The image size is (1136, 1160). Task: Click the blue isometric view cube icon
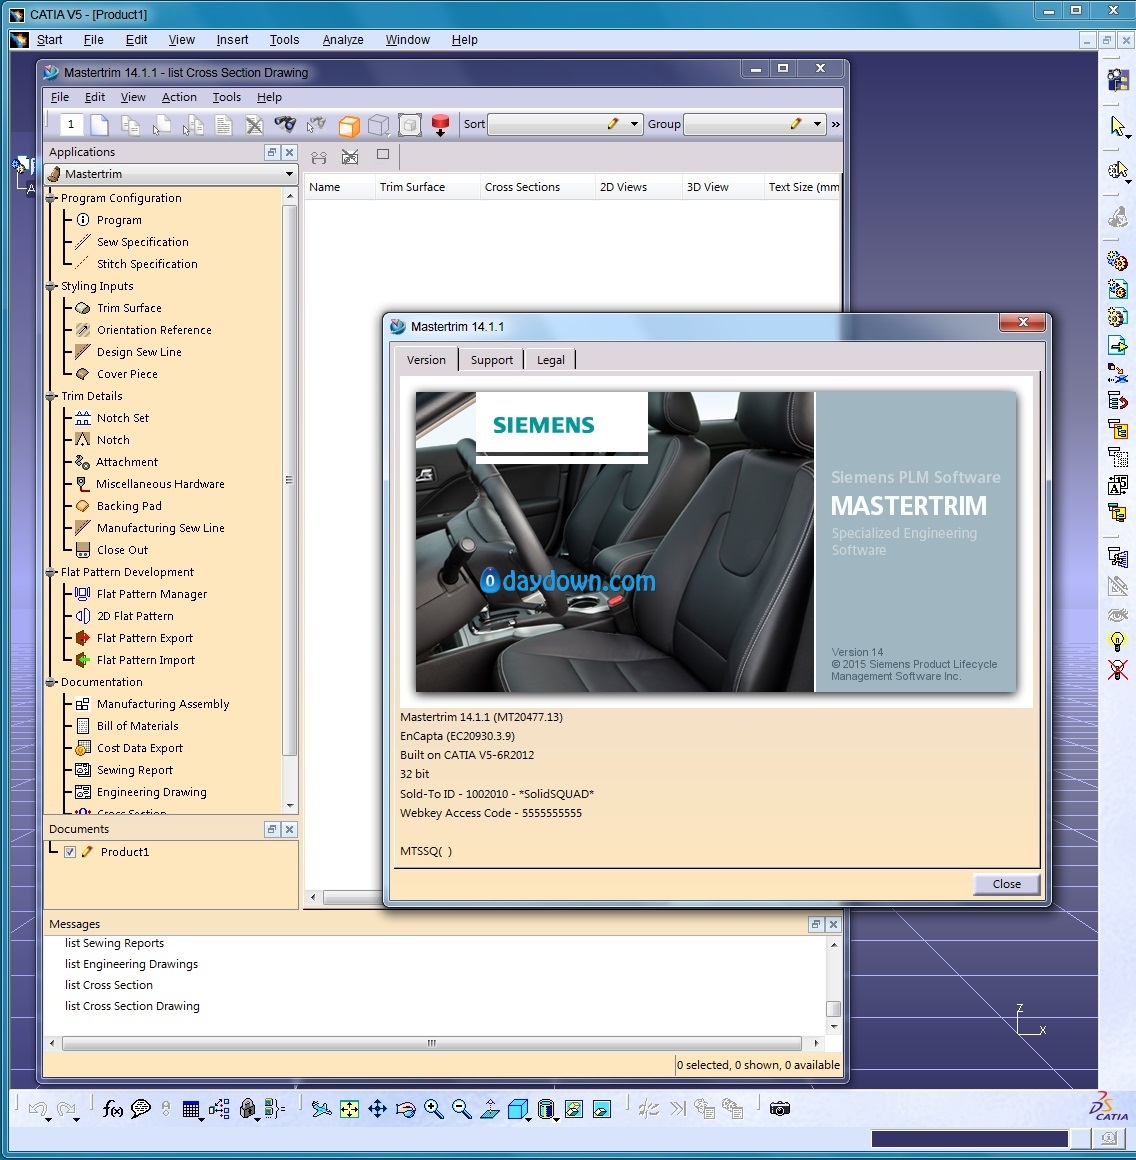(x=518, y=1108)
